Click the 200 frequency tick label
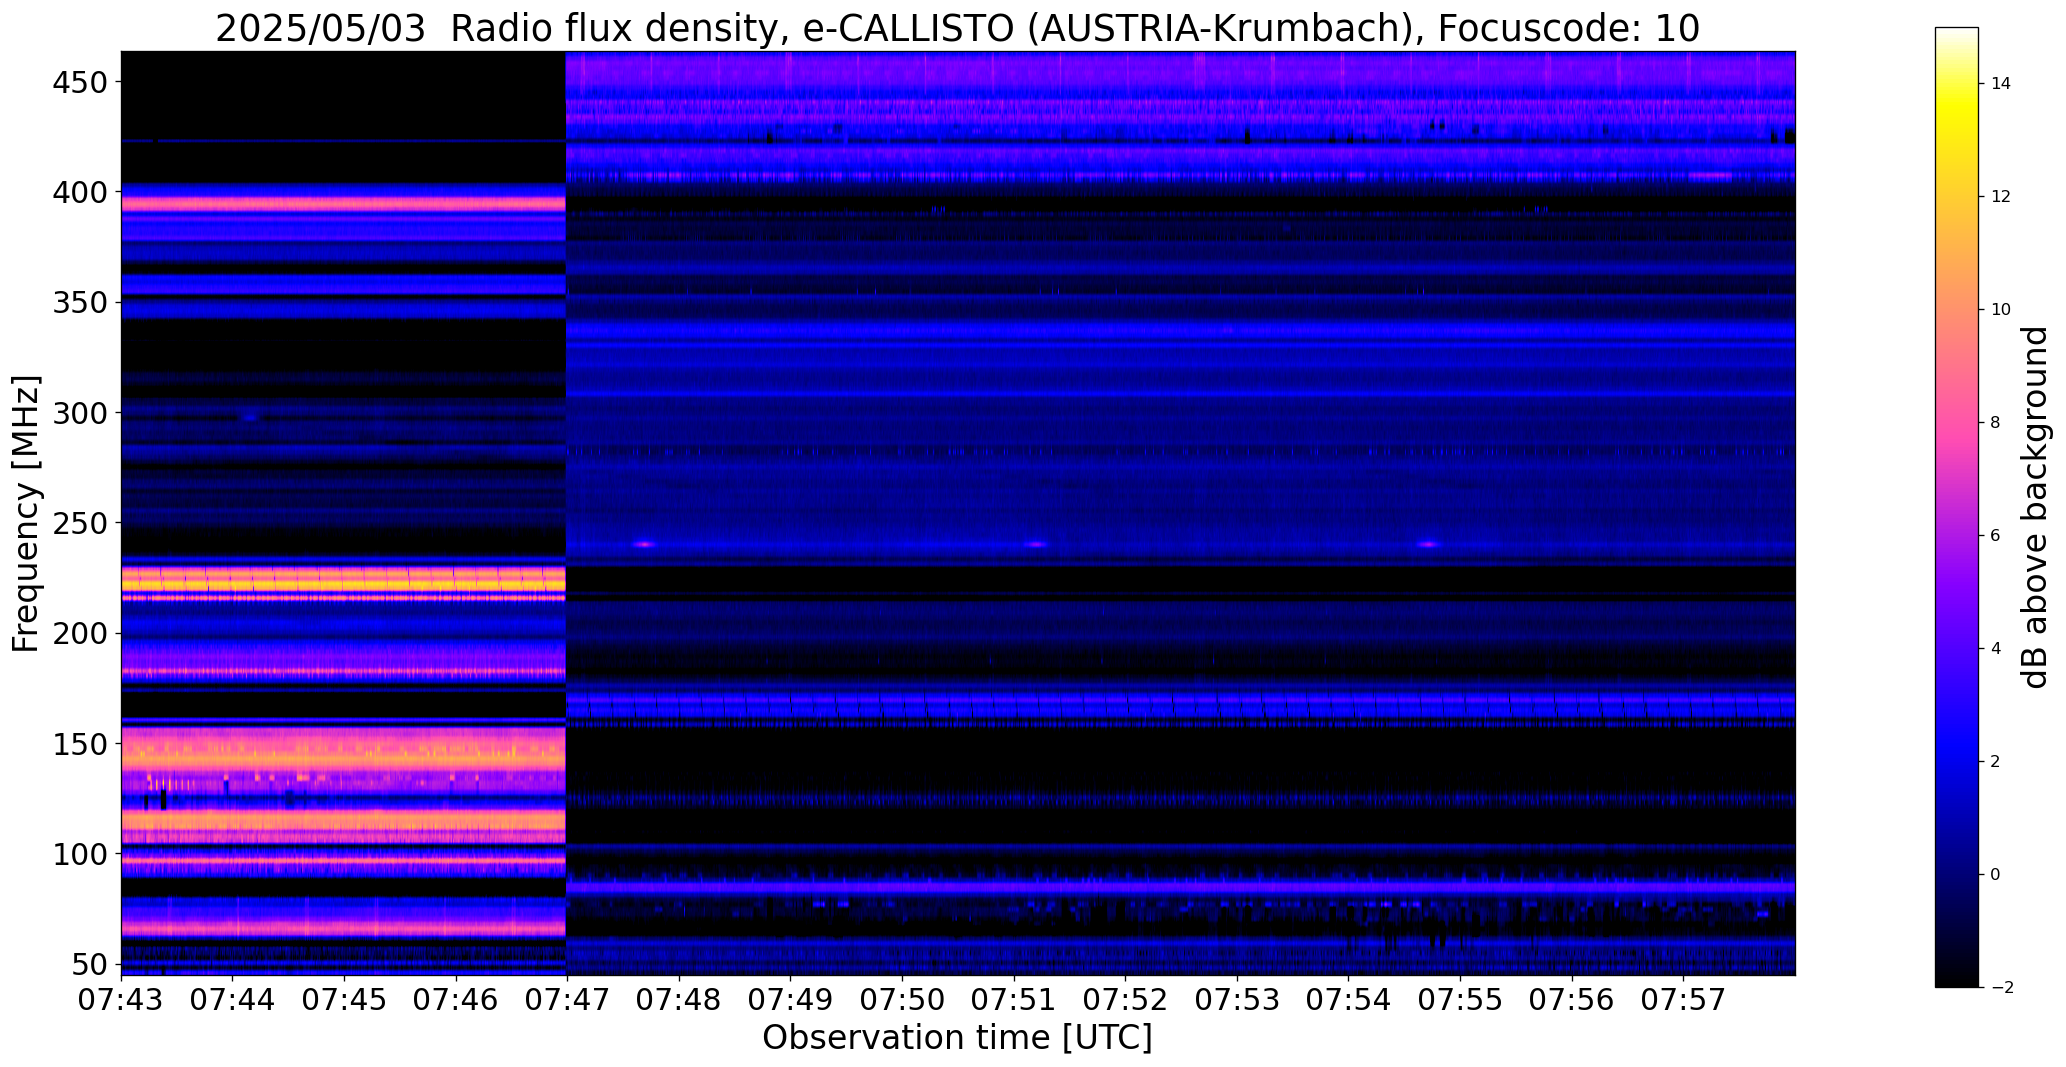Viewport: 2066px width, 1067px height. pos(80,634)
